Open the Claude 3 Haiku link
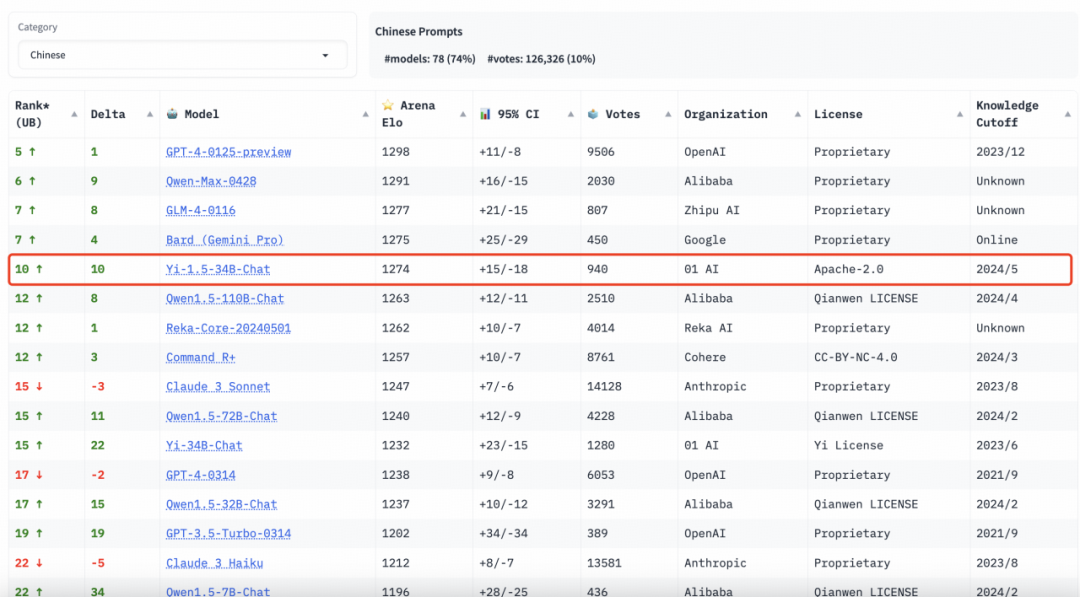 click(x=214, y=563)
